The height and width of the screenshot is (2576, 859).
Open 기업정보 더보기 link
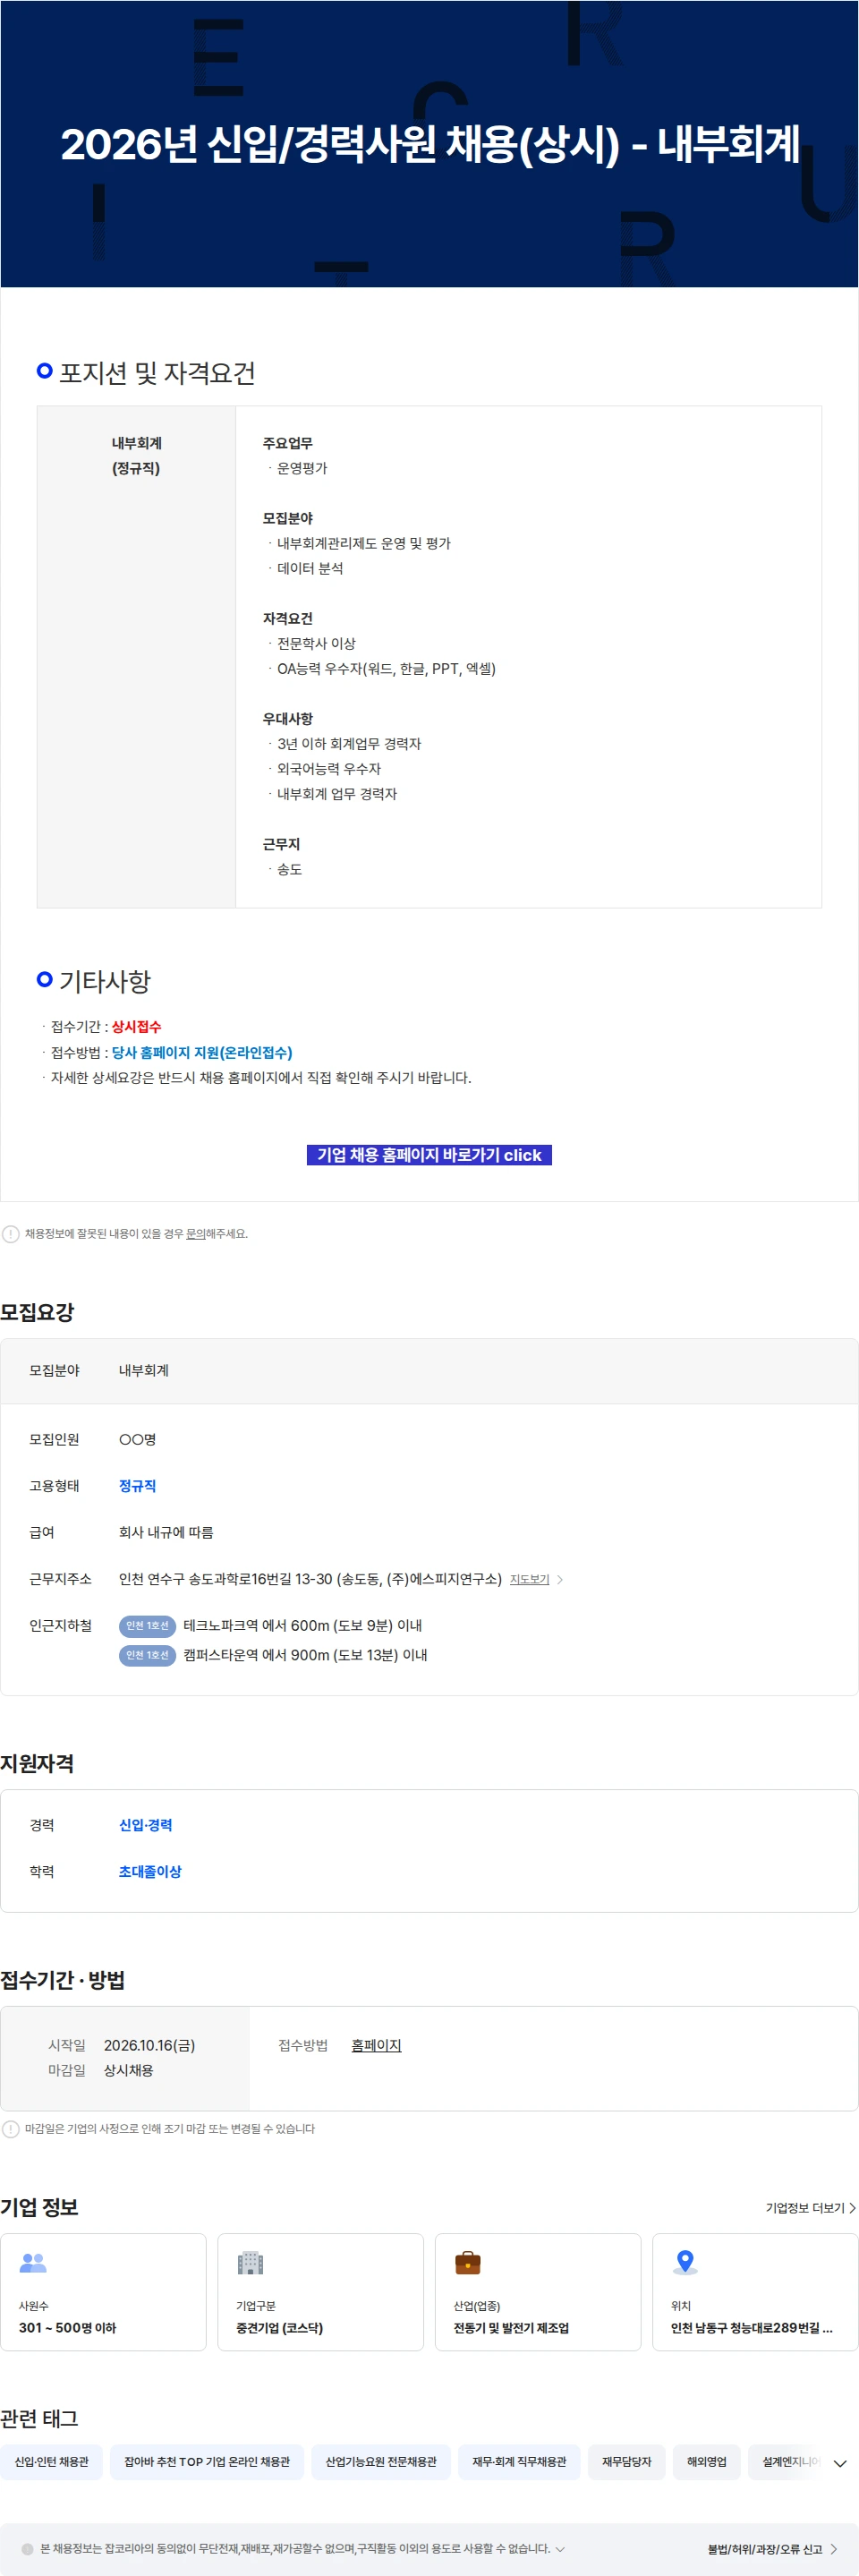810,2207
